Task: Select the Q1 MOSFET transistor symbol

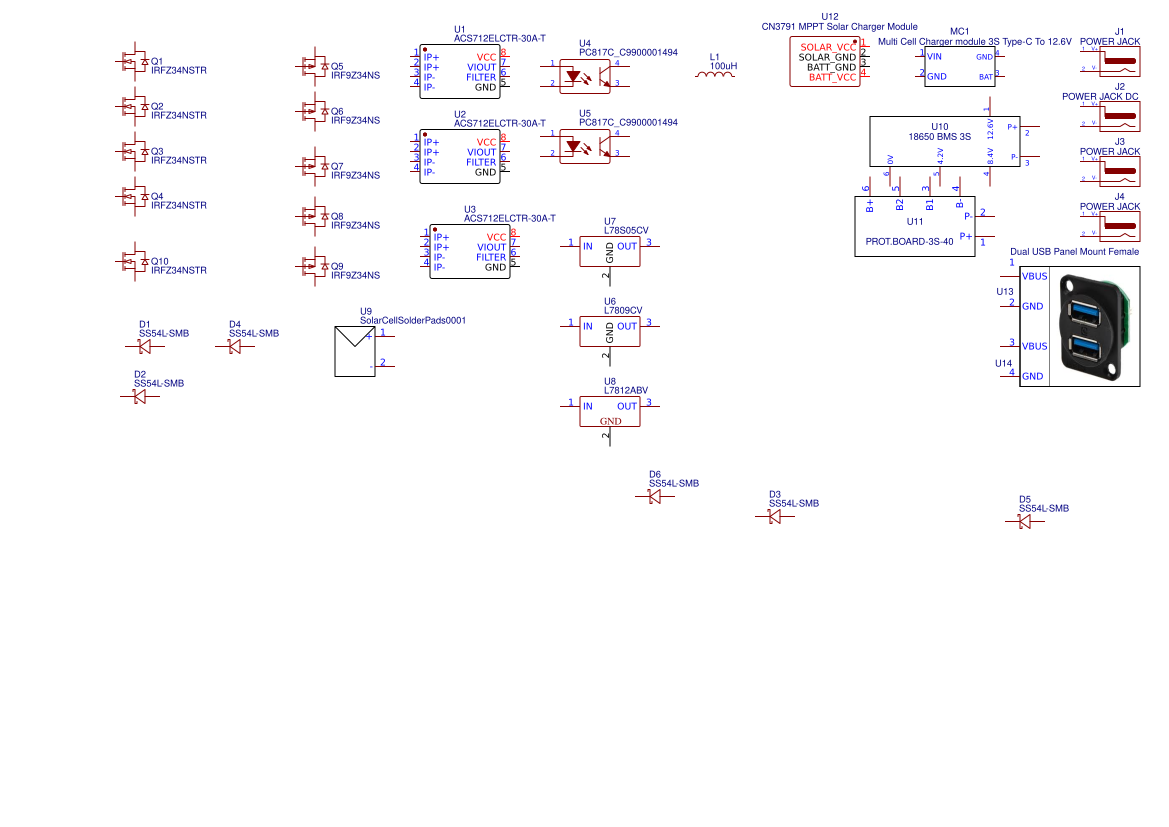Action: click(x=132, y=61)
